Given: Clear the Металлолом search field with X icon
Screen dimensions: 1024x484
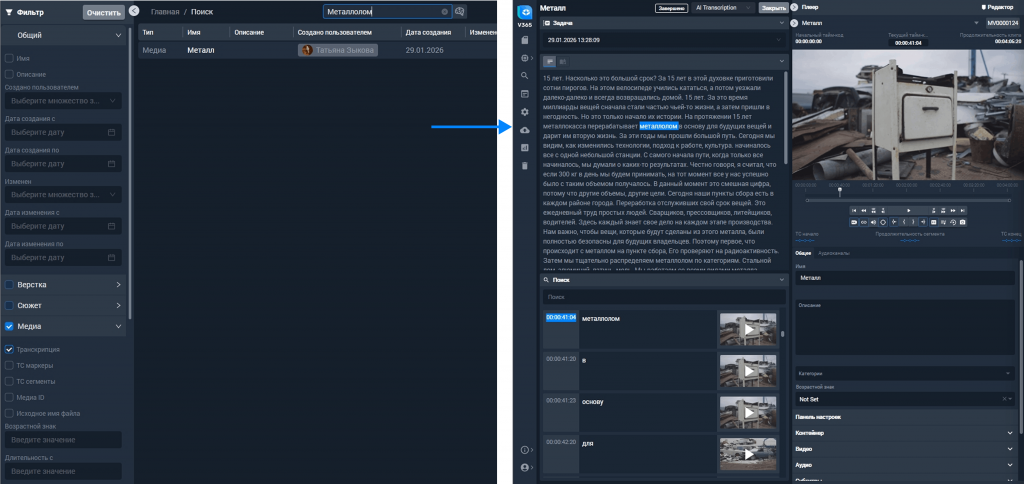Looking at the screenshot, I should (445, 12).
